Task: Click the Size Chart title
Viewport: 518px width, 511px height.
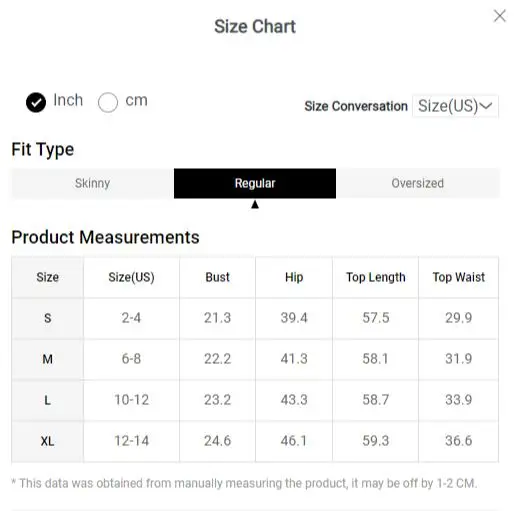Action: (255, 27)
